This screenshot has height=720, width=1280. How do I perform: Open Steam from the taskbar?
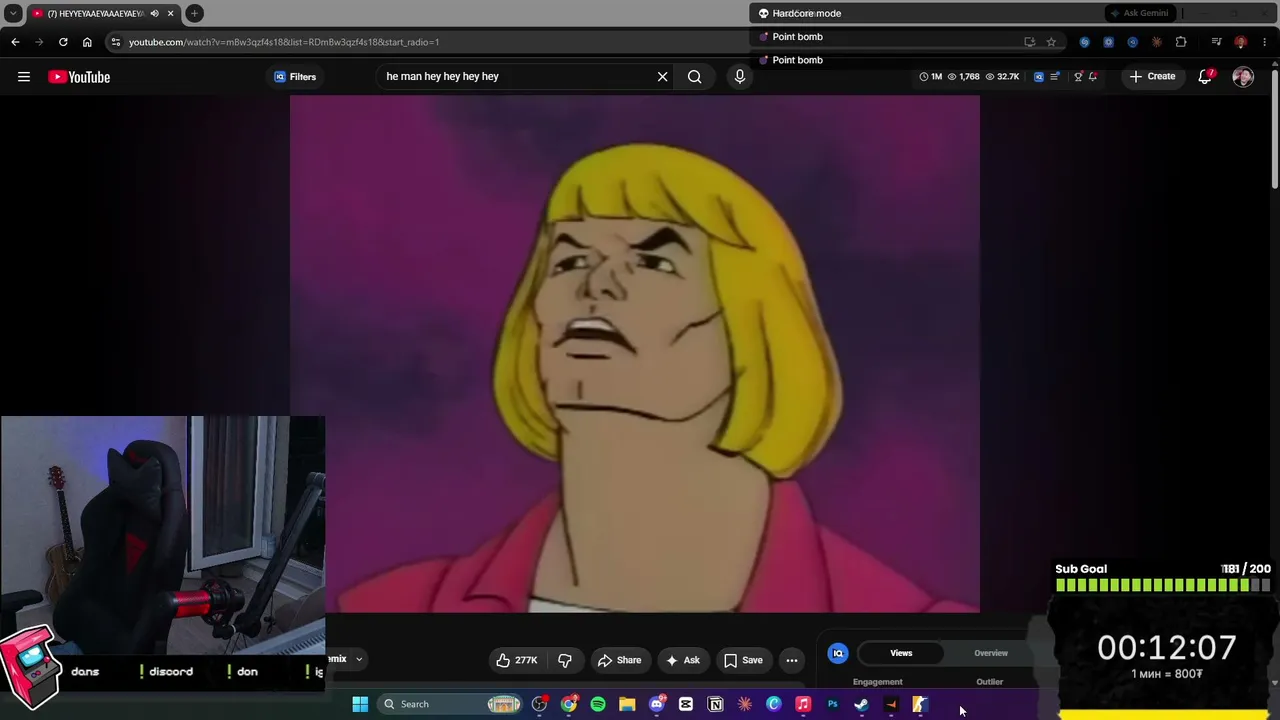(x=861, y=704)
